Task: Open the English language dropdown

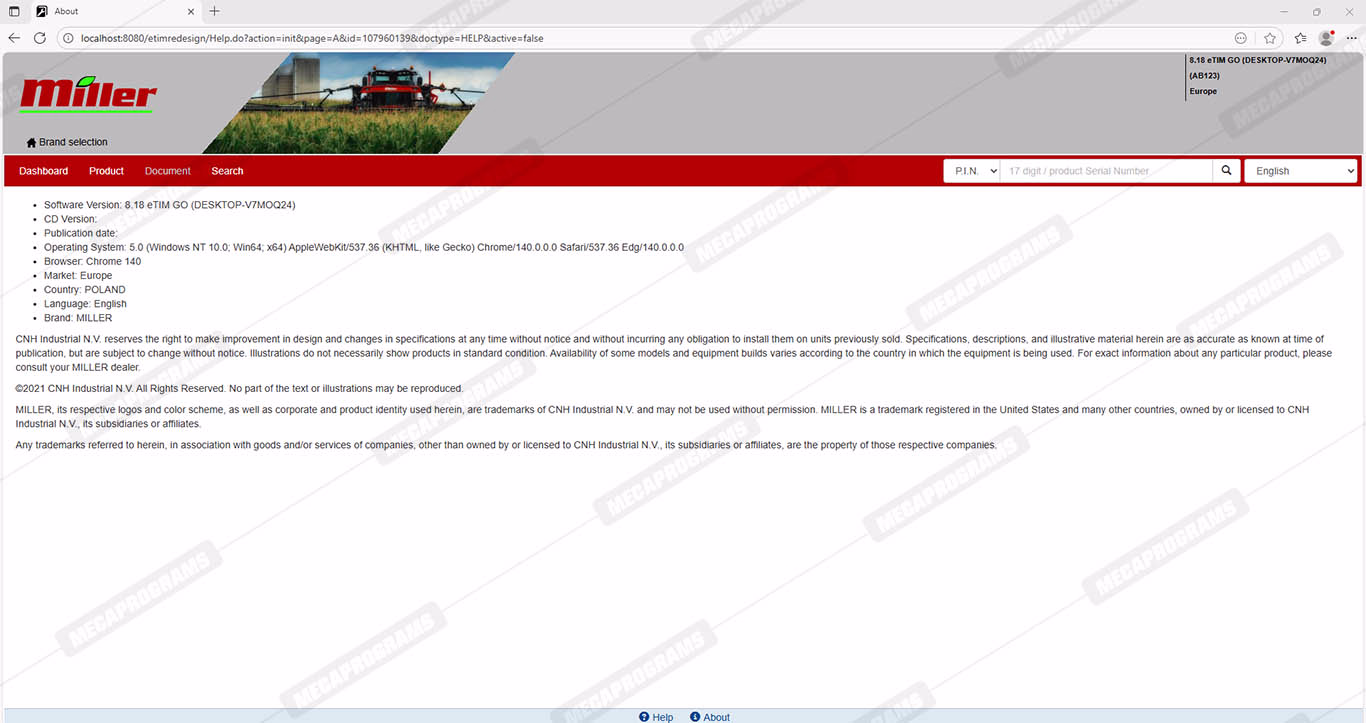Action: [x=1300, y=171]
